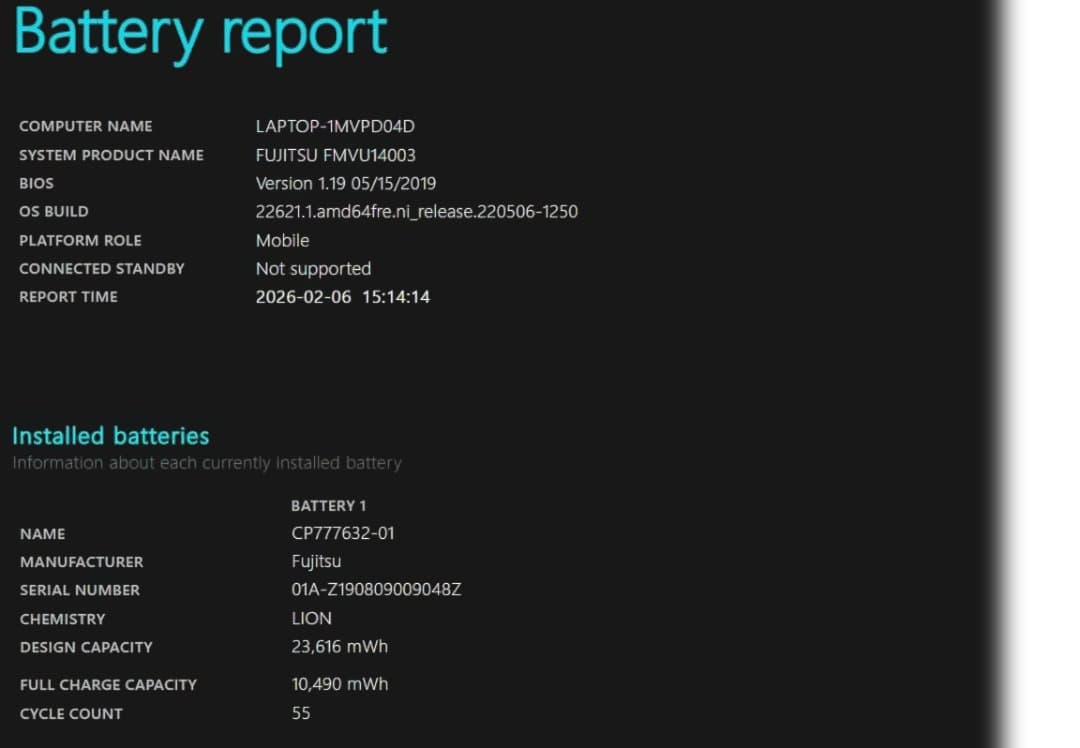This screenshot has width=1080, height=748.
Task: Click the FULL CHARGE CAPACITY label
Action: pyautogui.click(x=108, y=685)
